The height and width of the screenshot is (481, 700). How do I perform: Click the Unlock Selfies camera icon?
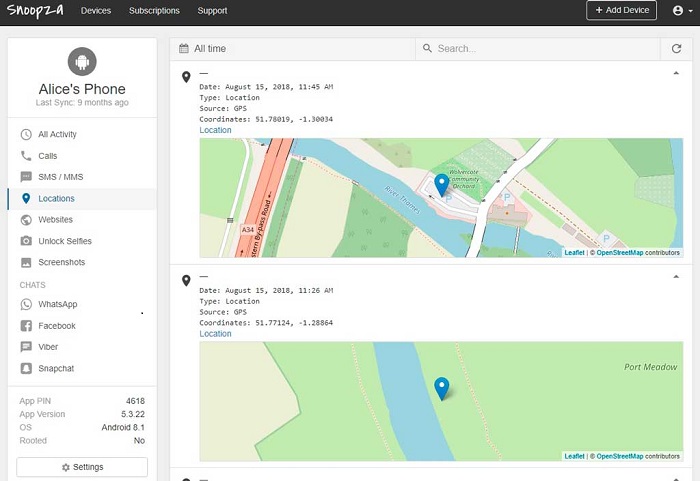click(26, 241)
